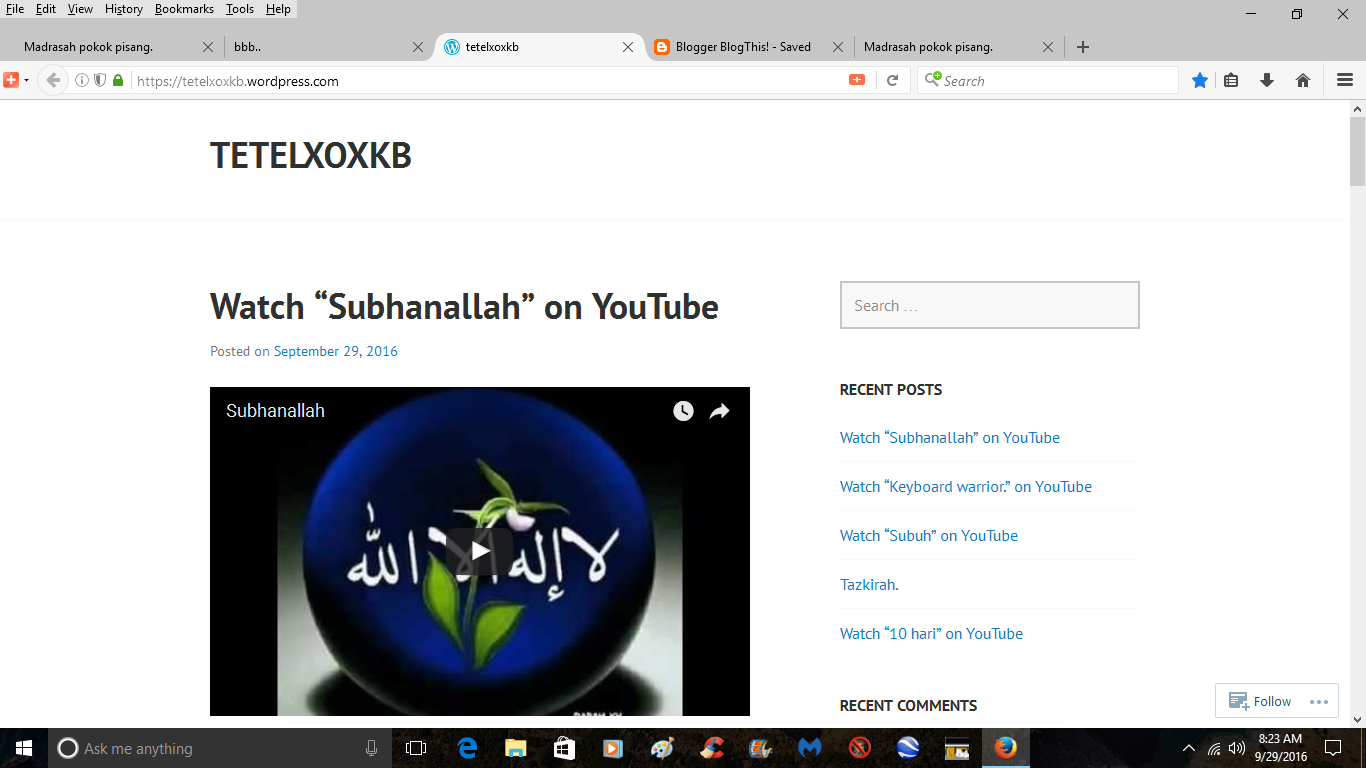Click the site information icon in address bar
1366x768 pixels.
pyautogui.click(x=82, y=81)
